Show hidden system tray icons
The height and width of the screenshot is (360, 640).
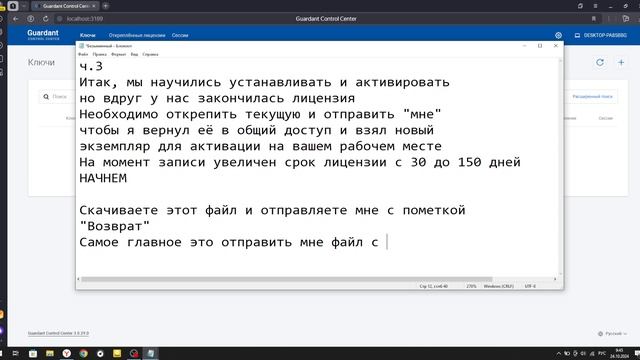558,353
